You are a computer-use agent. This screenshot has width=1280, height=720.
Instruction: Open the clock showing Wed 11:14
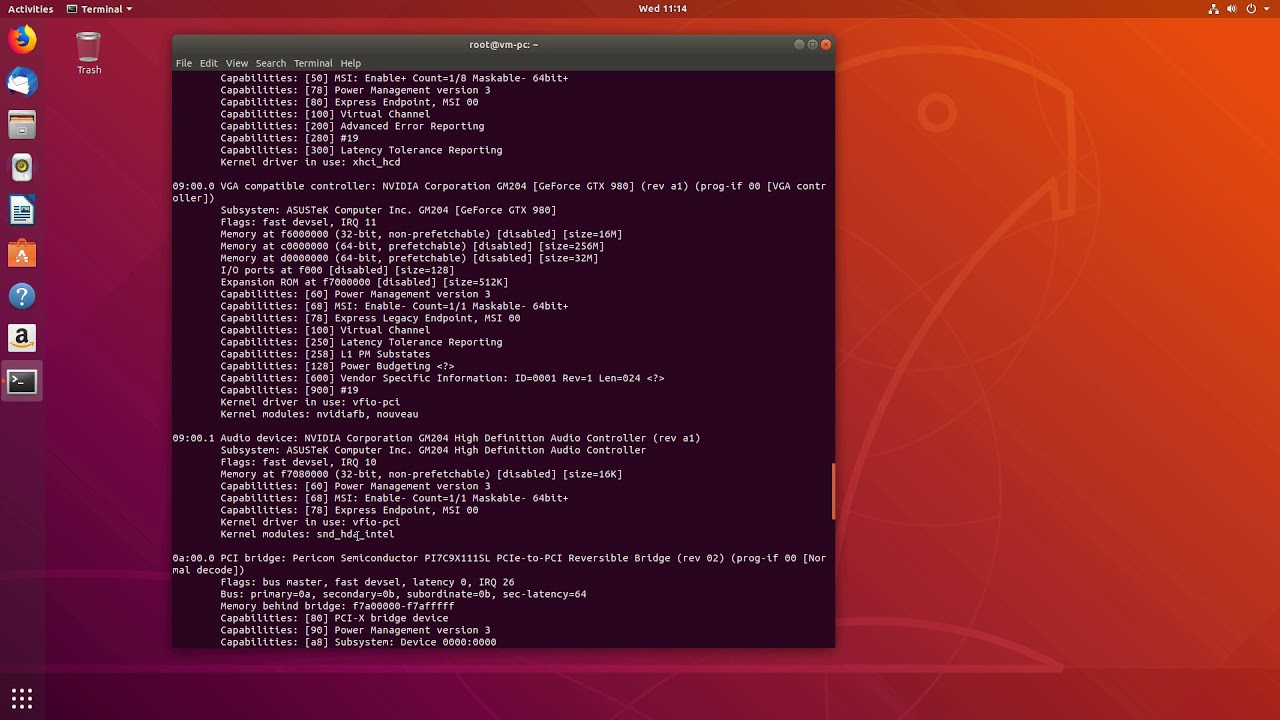(x=662, y=9)
